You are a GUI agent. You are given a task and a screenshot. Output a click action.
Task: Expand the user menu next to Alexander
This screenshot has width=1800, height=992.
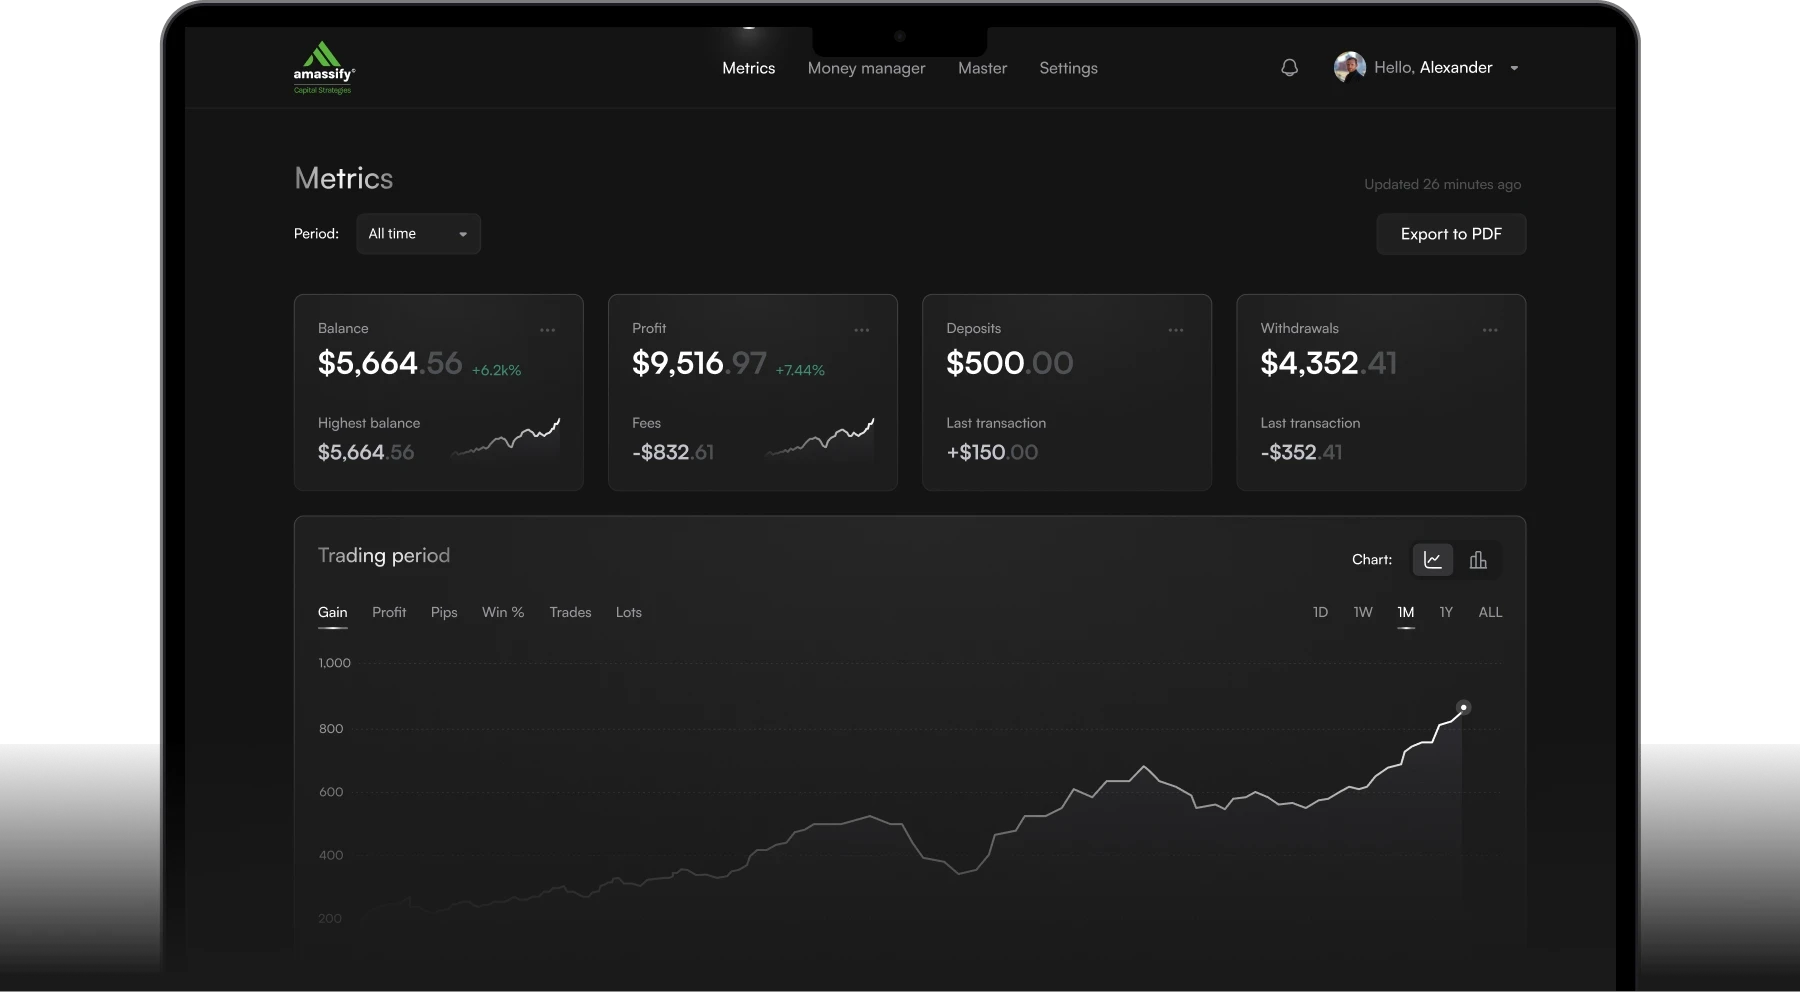pyautogui.click(x=1514, y=68)
